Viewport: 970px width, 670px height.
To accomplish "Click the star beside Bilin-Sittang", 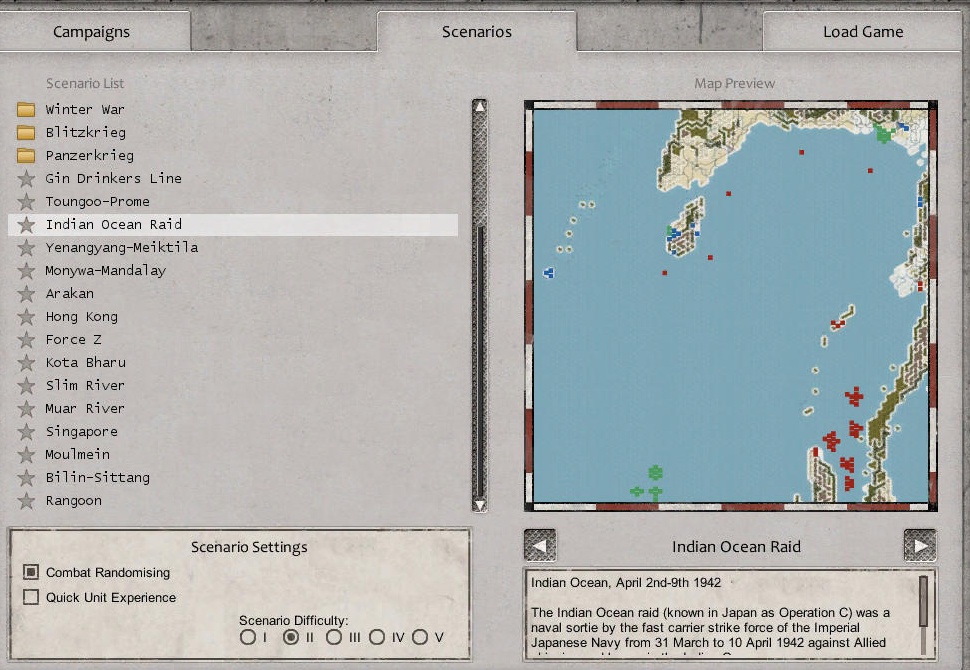I will point(26,478).
